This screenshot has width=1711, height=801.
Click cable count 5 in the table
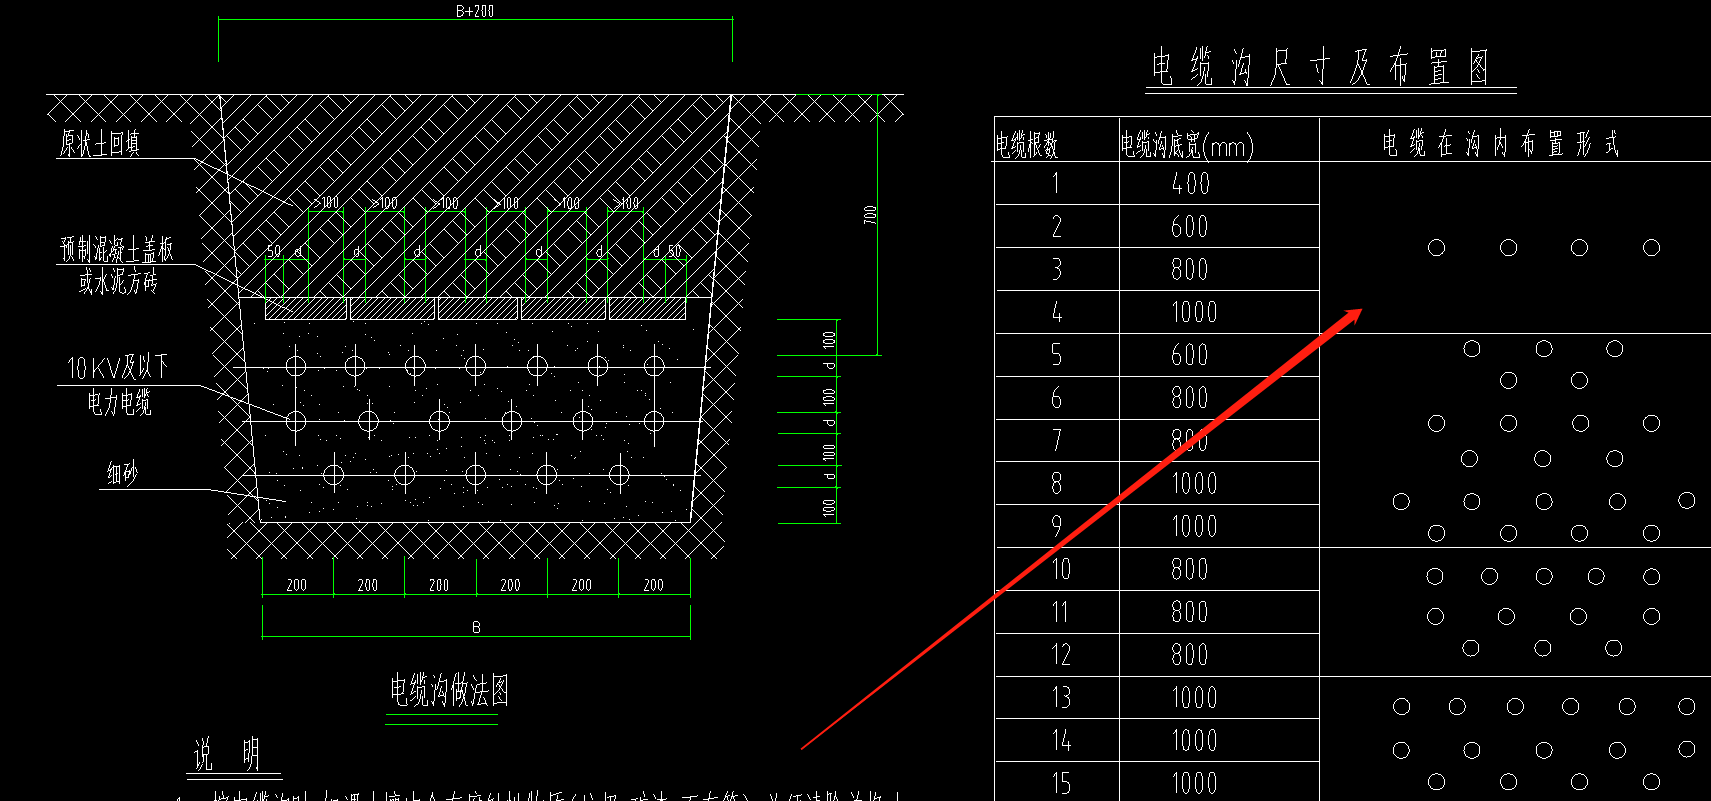click(1056, 355)
